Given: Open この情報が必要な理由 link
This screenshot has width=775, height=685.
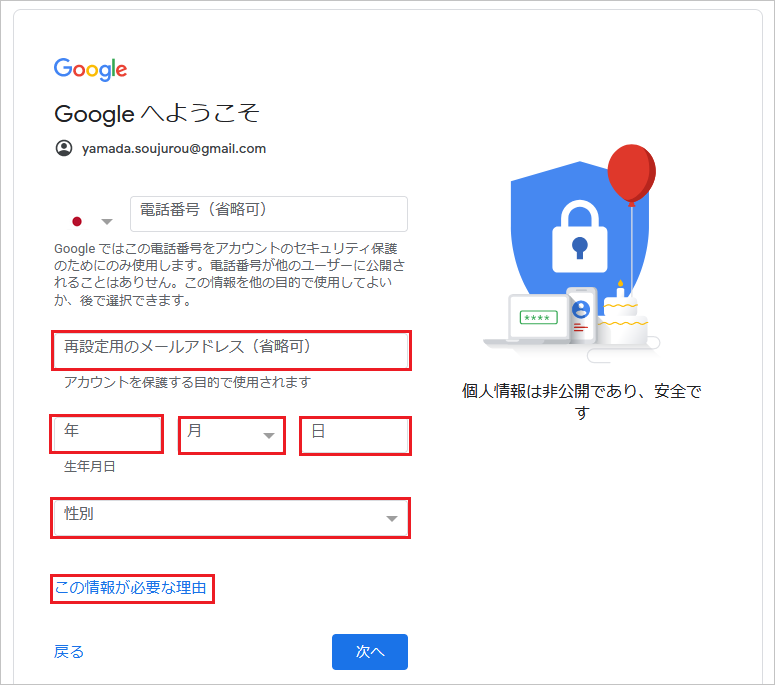Looking at the screenshot, I should [x=131, y=588].
